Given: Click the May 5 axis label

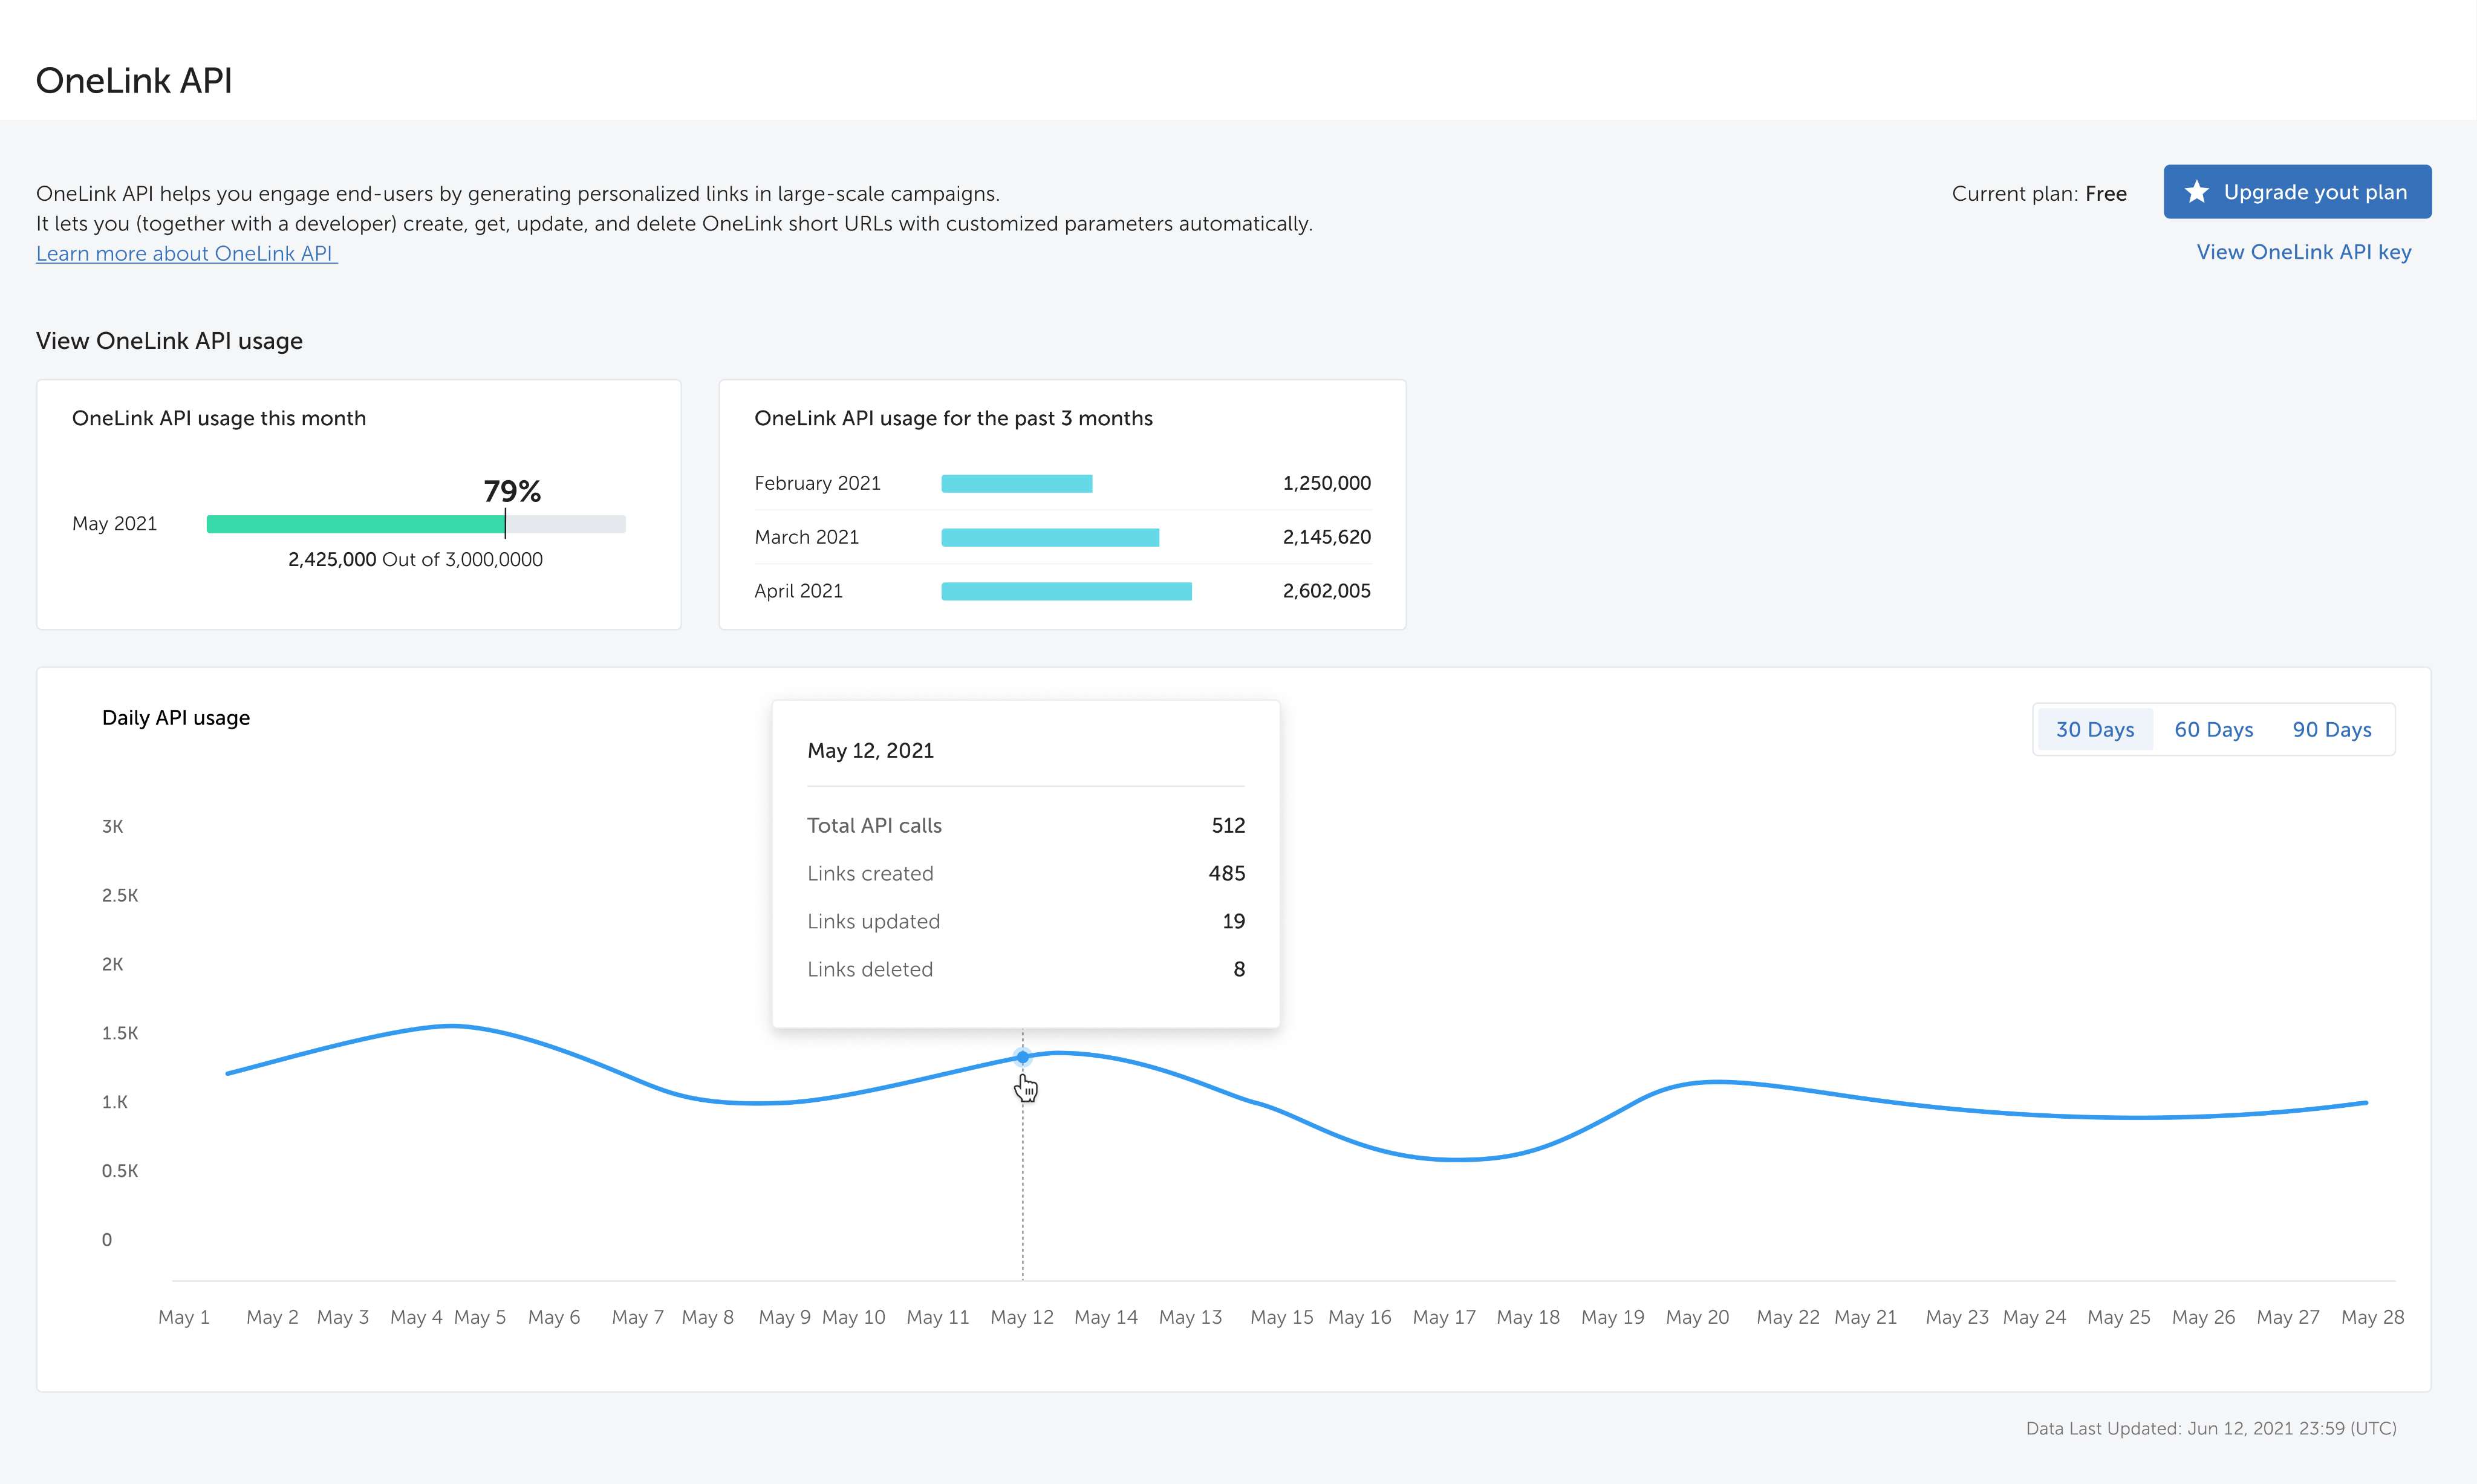Looking at the screenshot, I should coord(479,1317).
